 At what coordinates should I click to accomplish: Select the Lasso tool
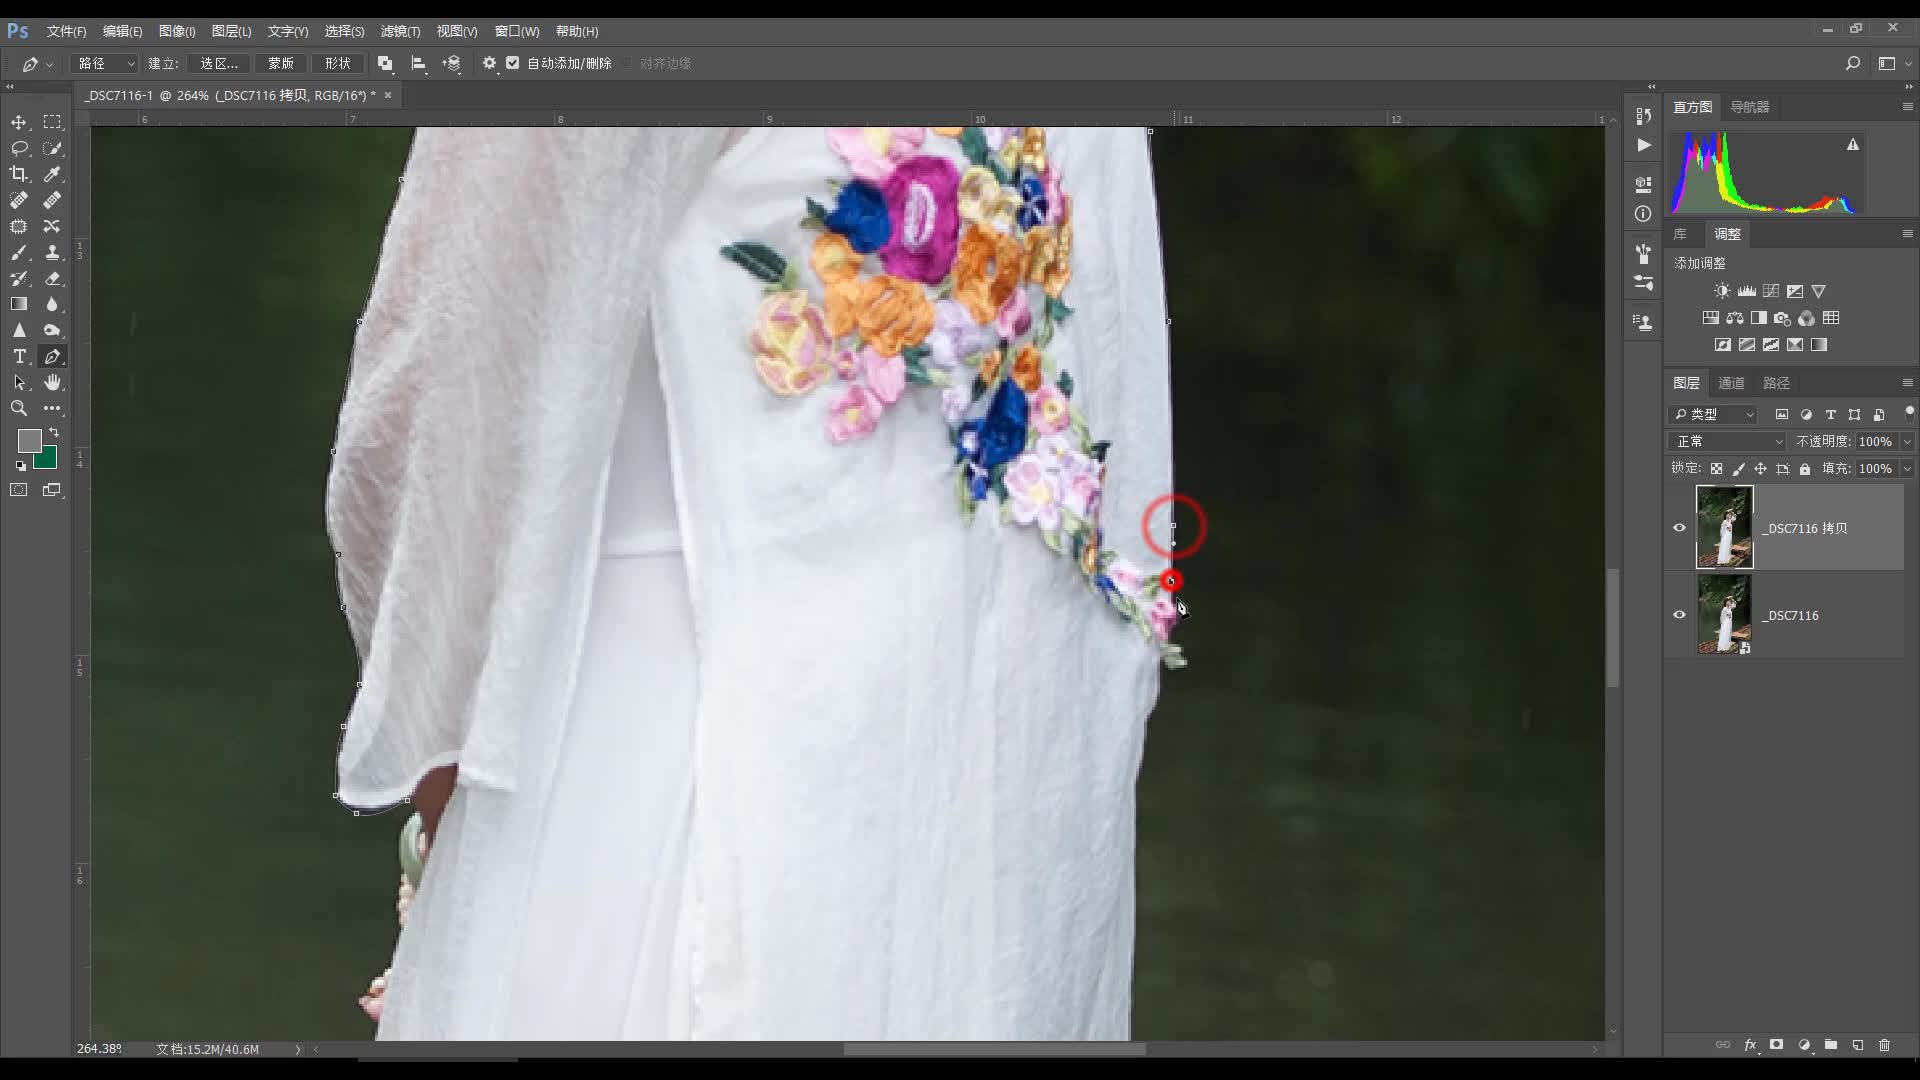19,148
